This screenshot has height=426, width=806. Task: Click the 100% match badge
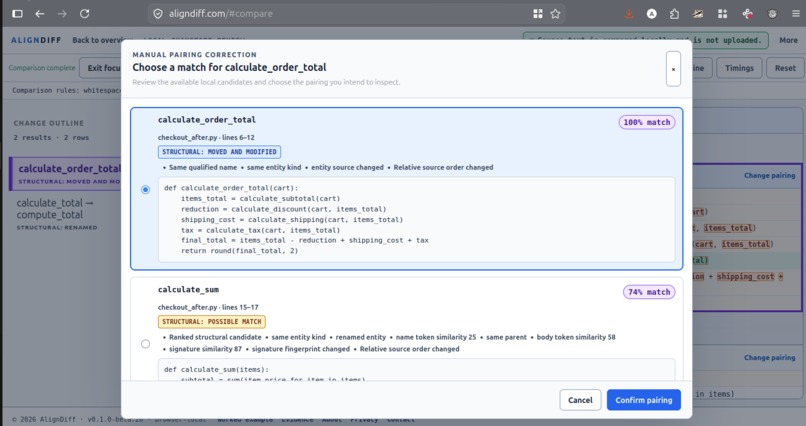(647, 122)
